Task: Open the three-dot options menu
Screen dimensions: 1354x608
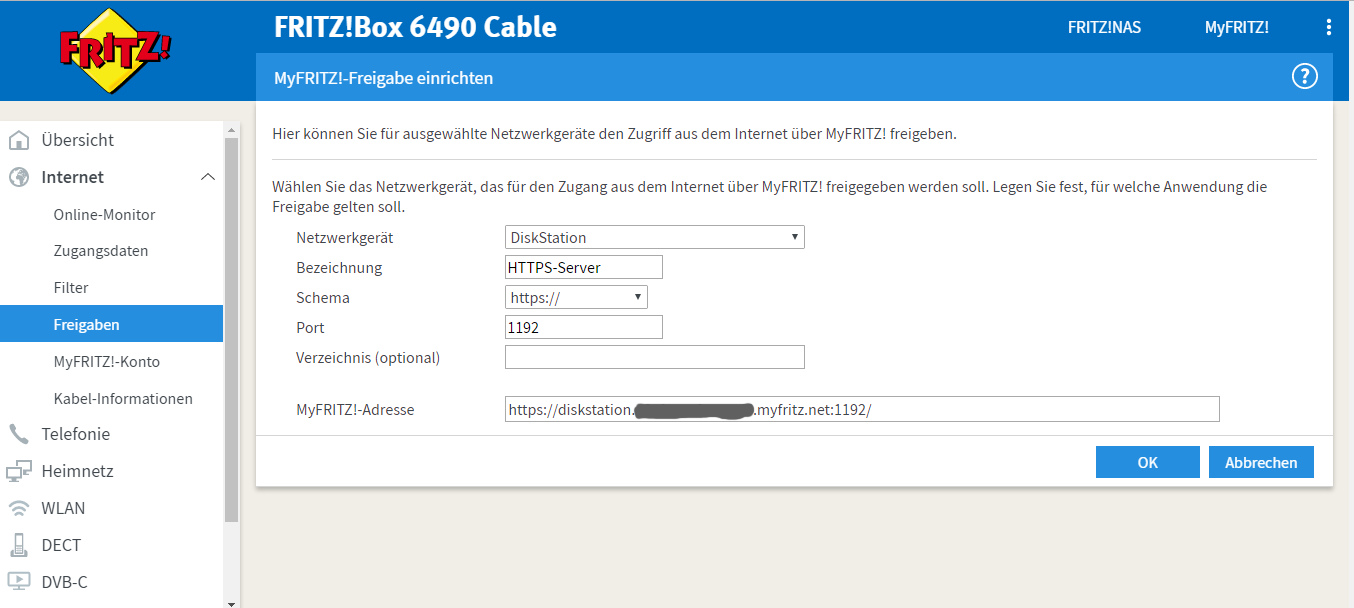Action: coord(1327,27)
